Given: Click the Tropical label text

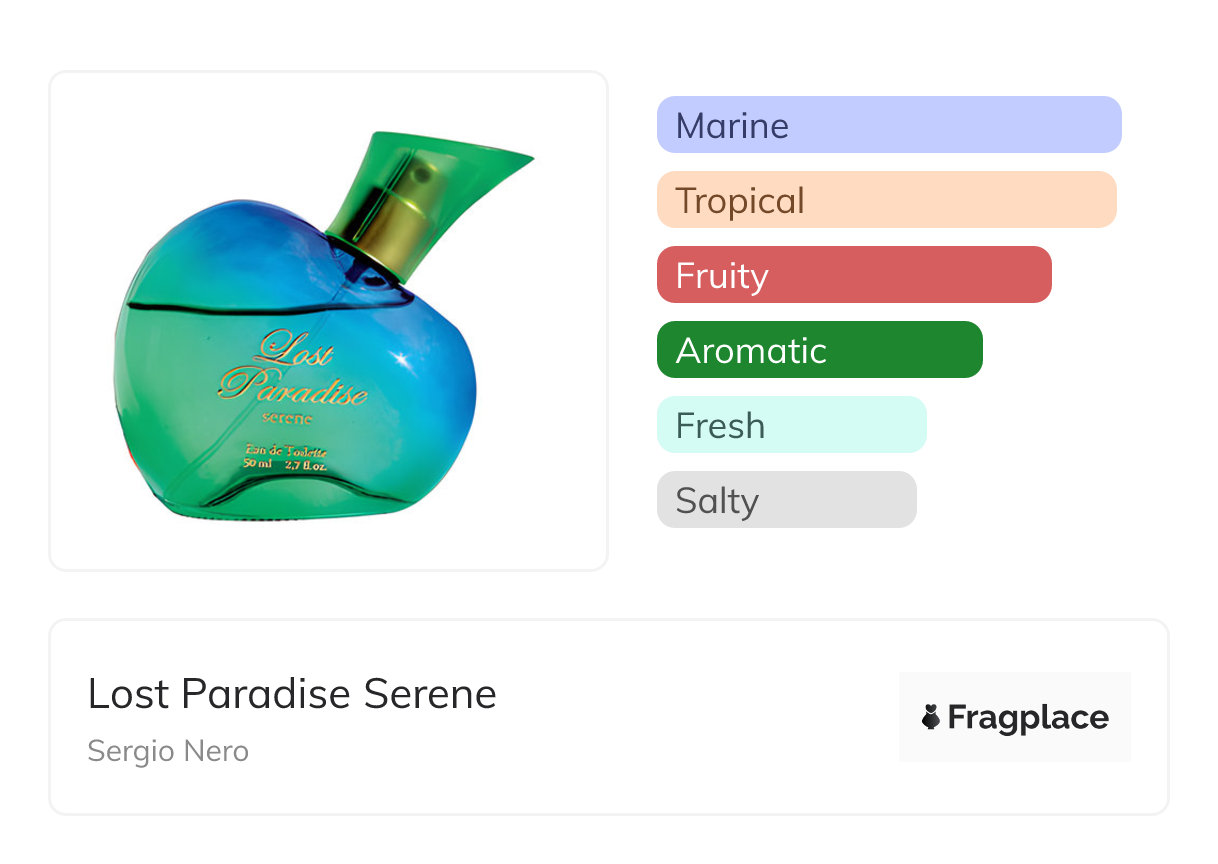Looking at the screenshot, I should point(740,201).
